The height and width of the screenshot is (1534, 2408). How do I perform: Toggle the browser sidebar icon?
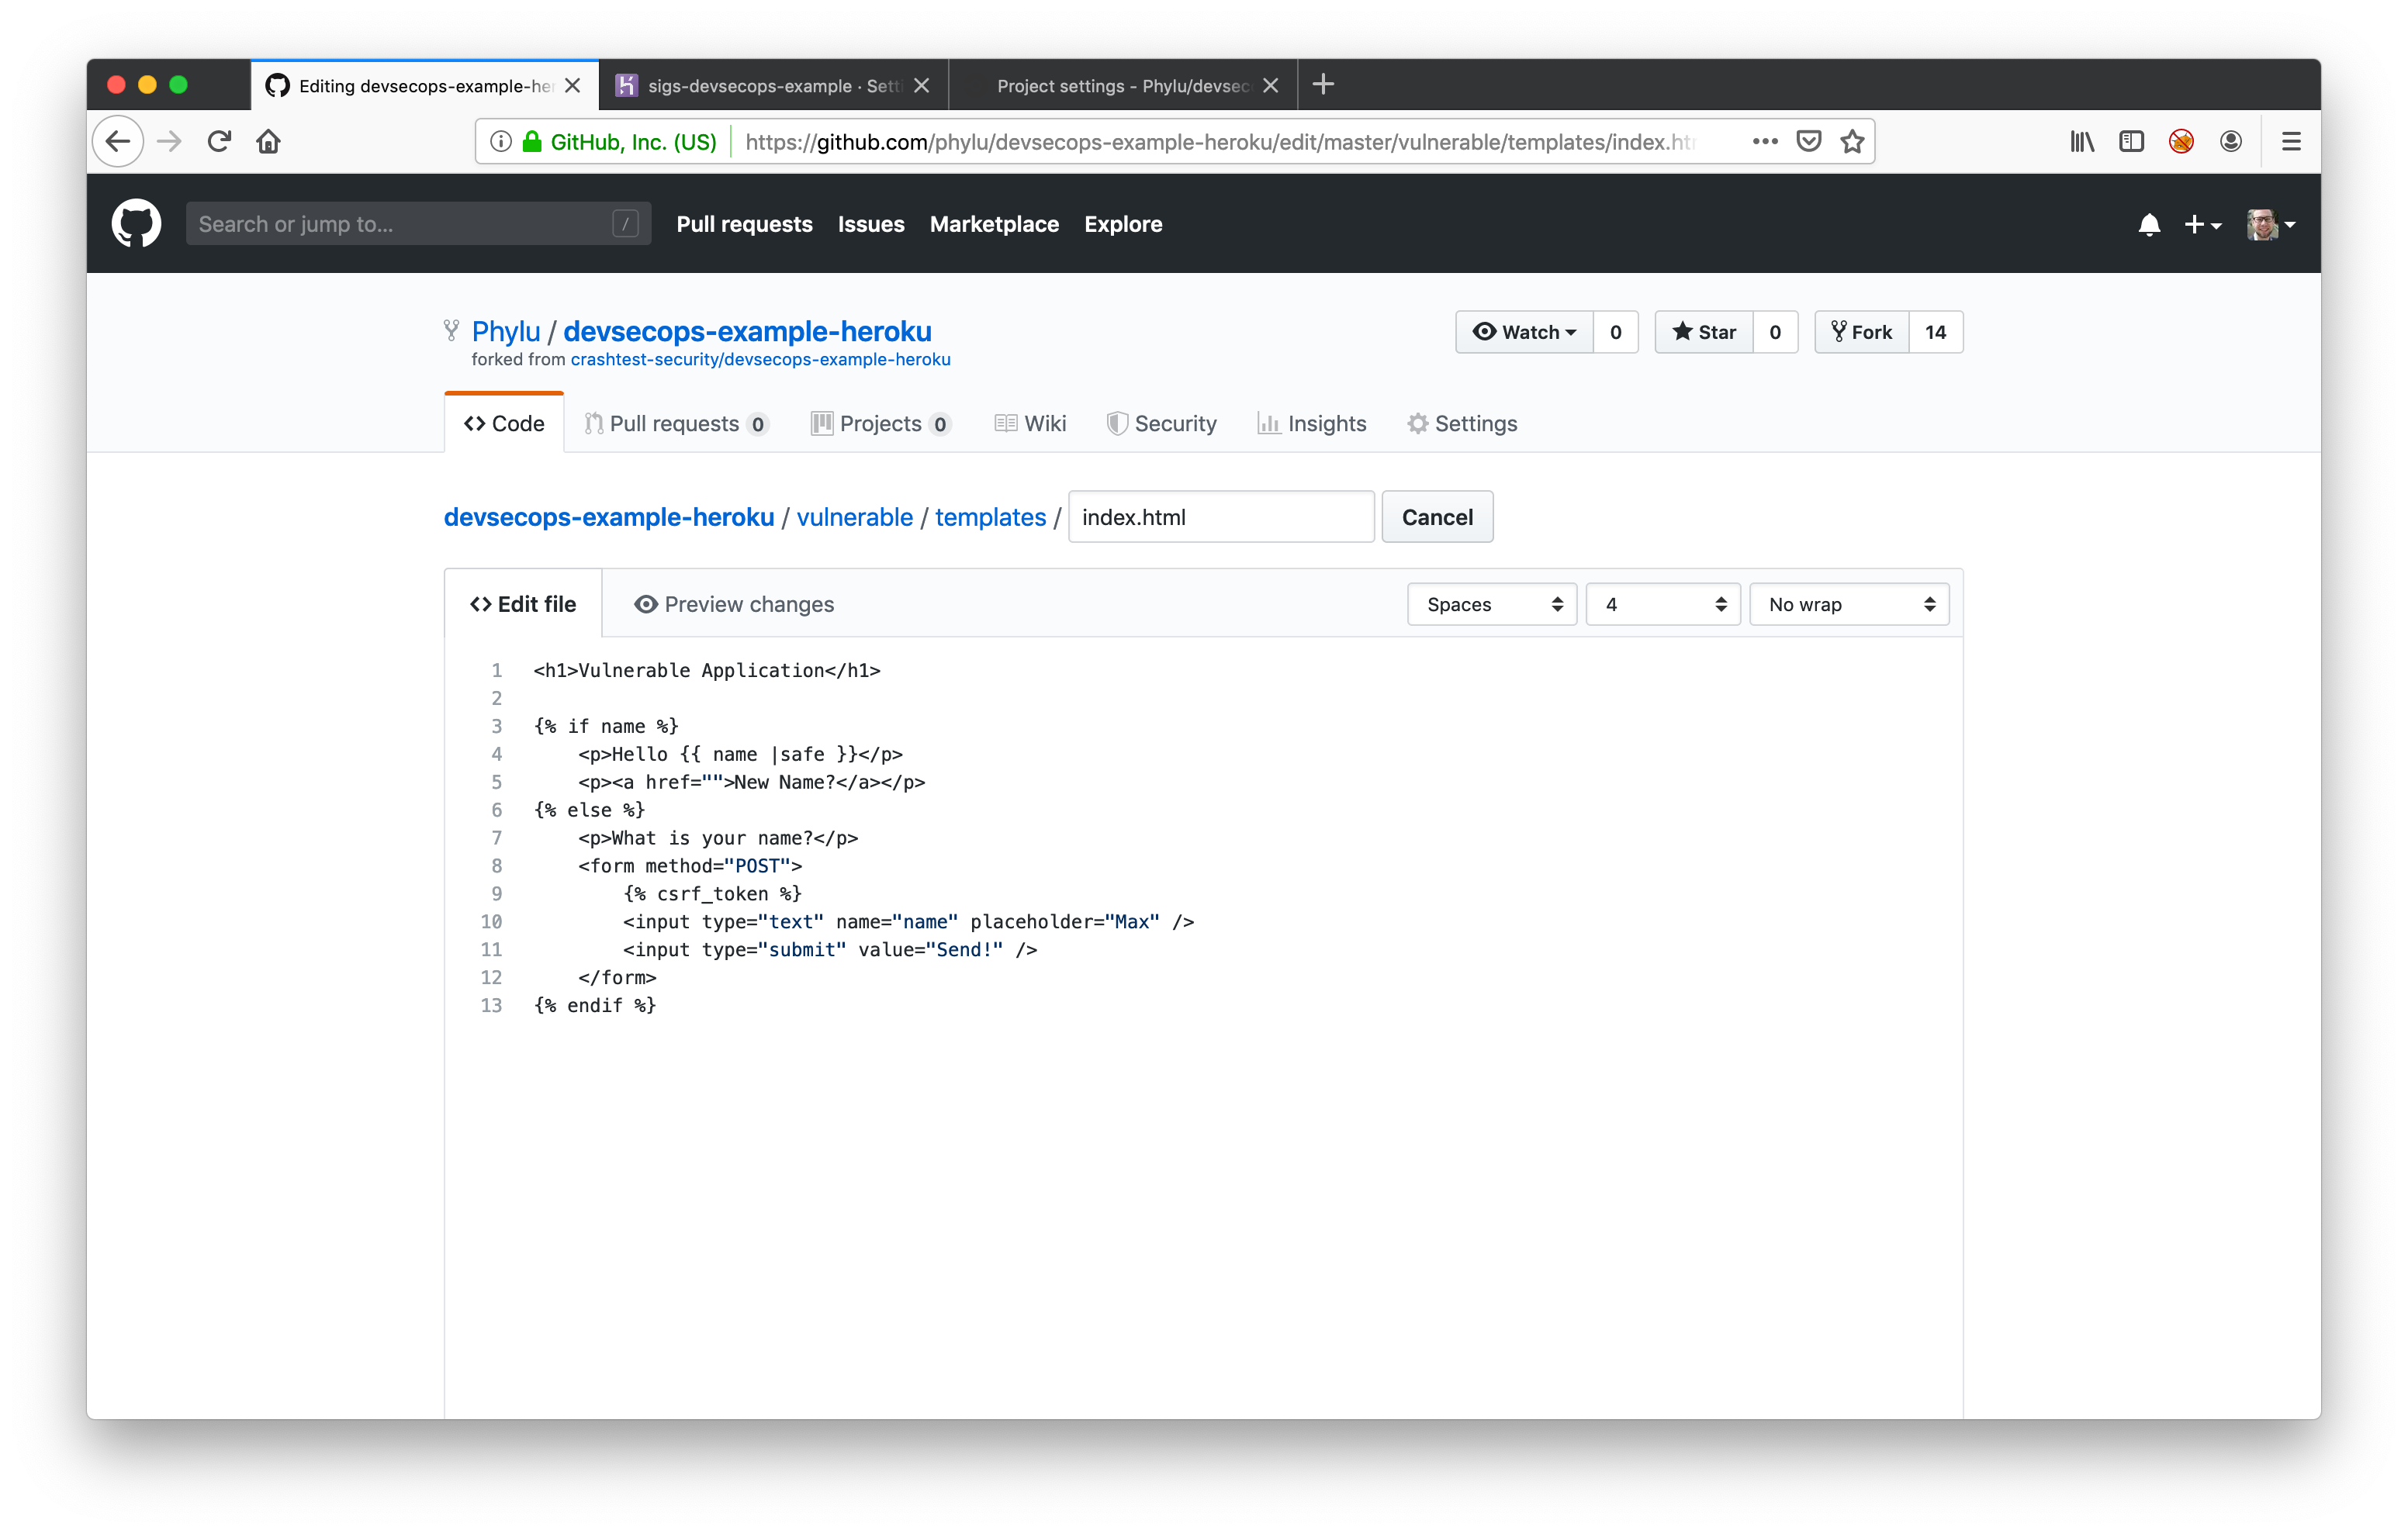tap(2131, 141)
